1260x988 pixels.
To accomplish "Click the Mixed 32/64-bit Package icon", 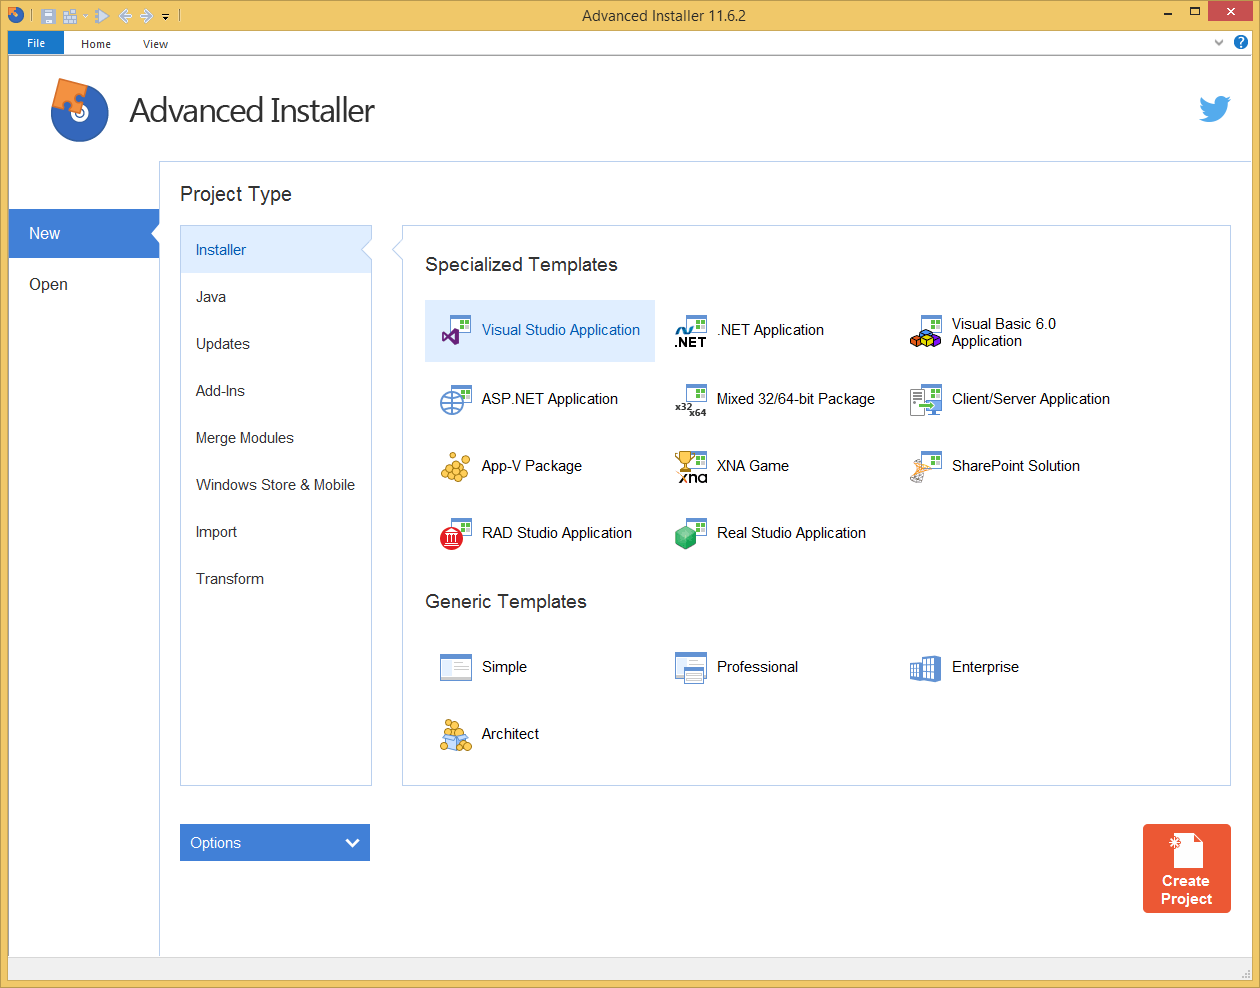I will [691, 400].
